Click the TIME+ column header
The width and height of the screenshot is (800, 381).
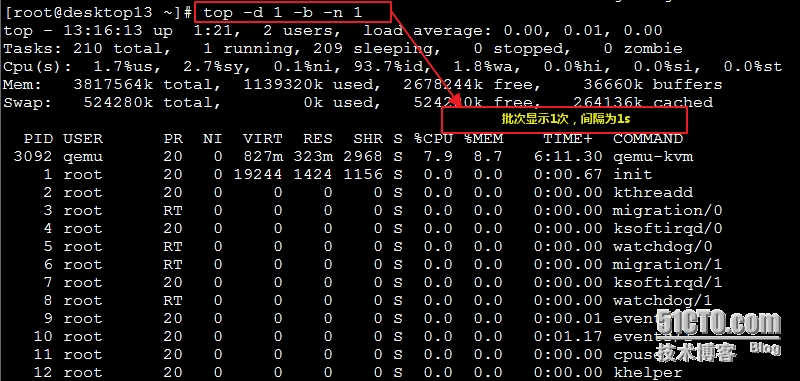click(x=572, y=139)
